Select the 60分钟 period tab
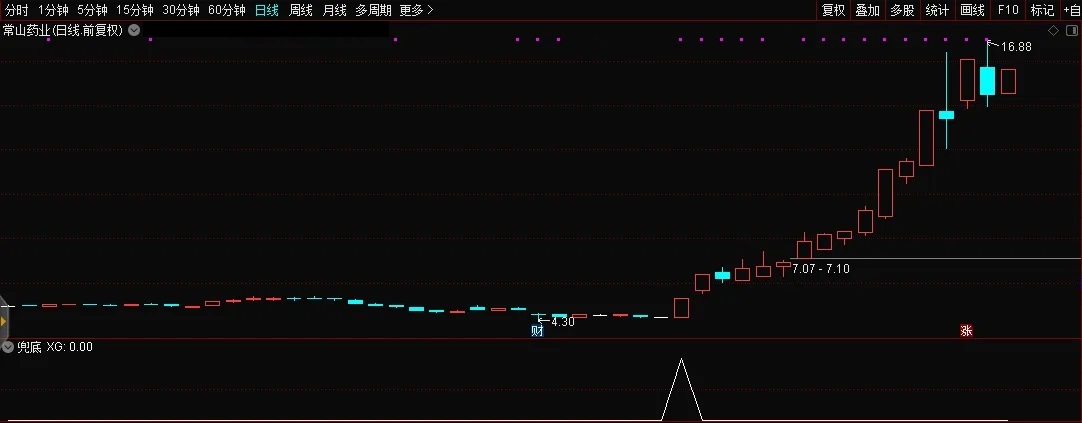1082x423 pixels. (226, 10)
